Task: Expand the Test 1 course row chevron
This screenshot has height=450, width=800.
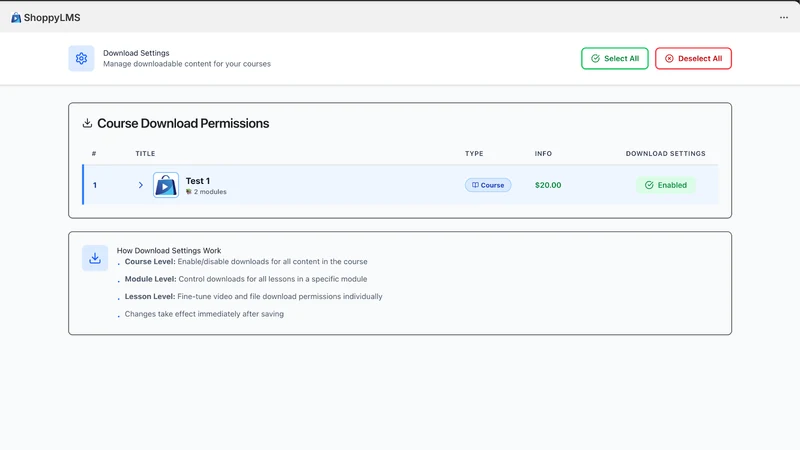Action: click(x=141, y=185)
